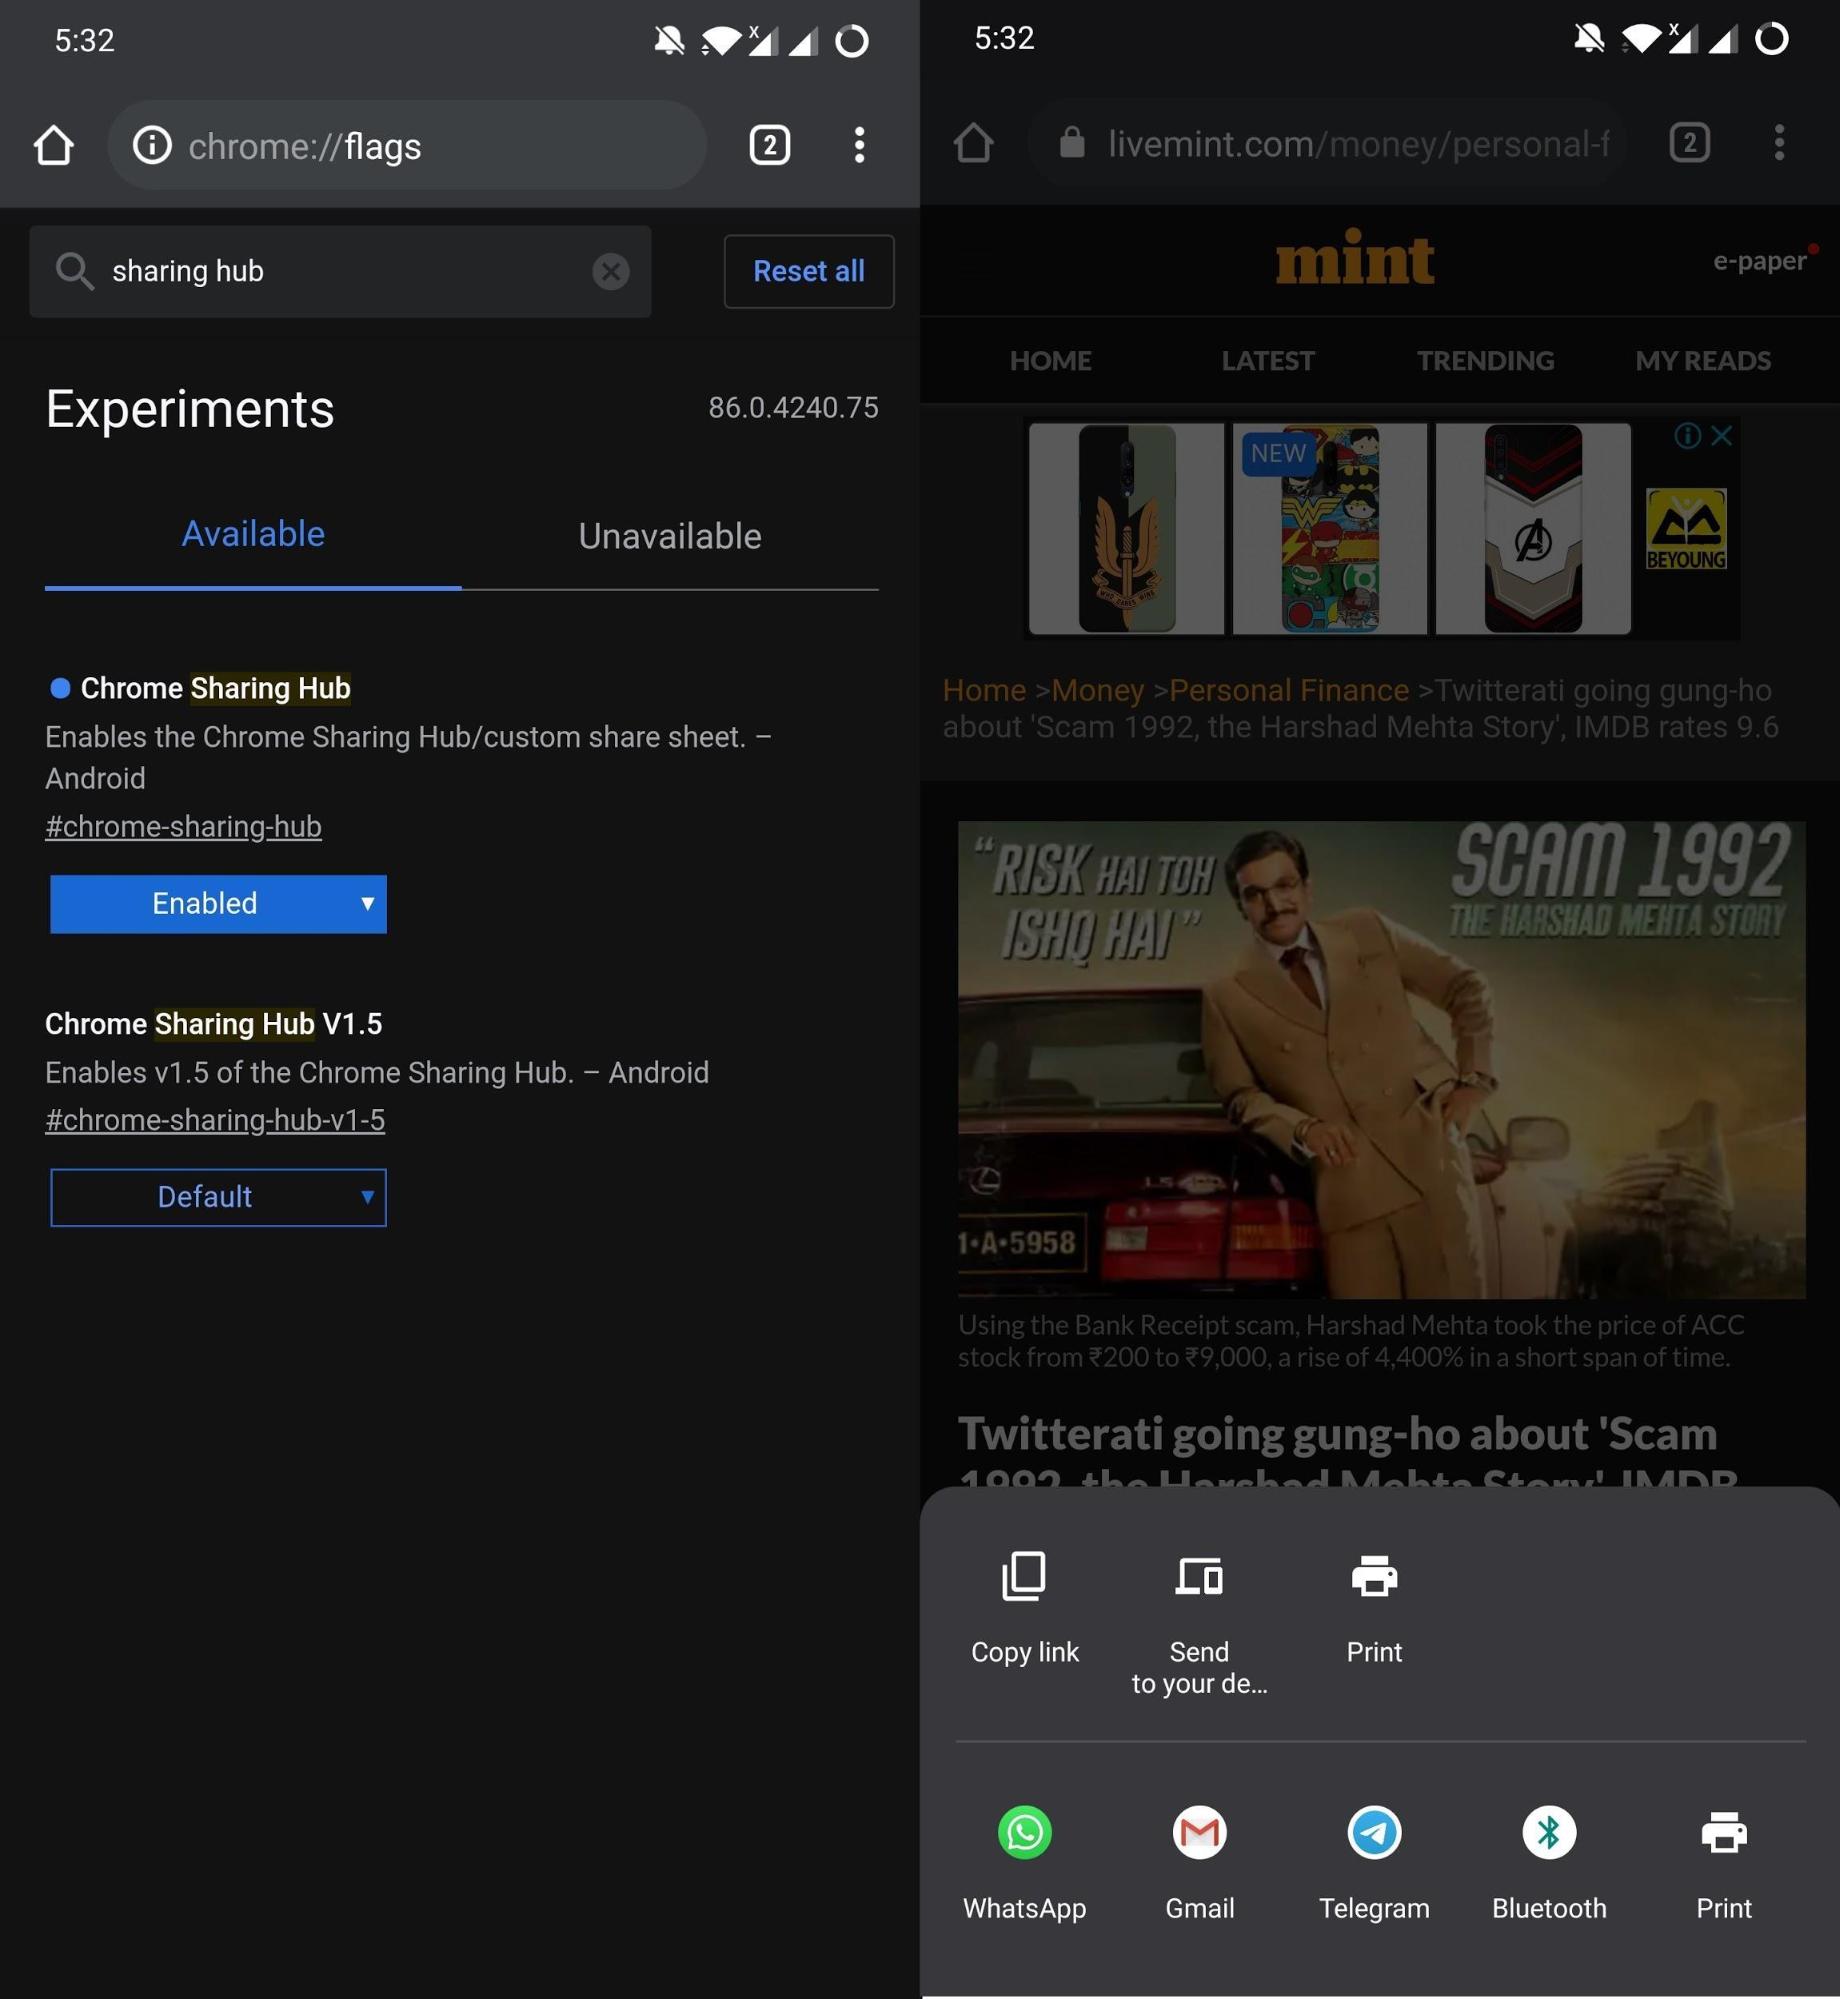Close the ad banner with the X
Image resolution: width=1840 pixels, height=1999 pixels.
[x=1721, y=436]
